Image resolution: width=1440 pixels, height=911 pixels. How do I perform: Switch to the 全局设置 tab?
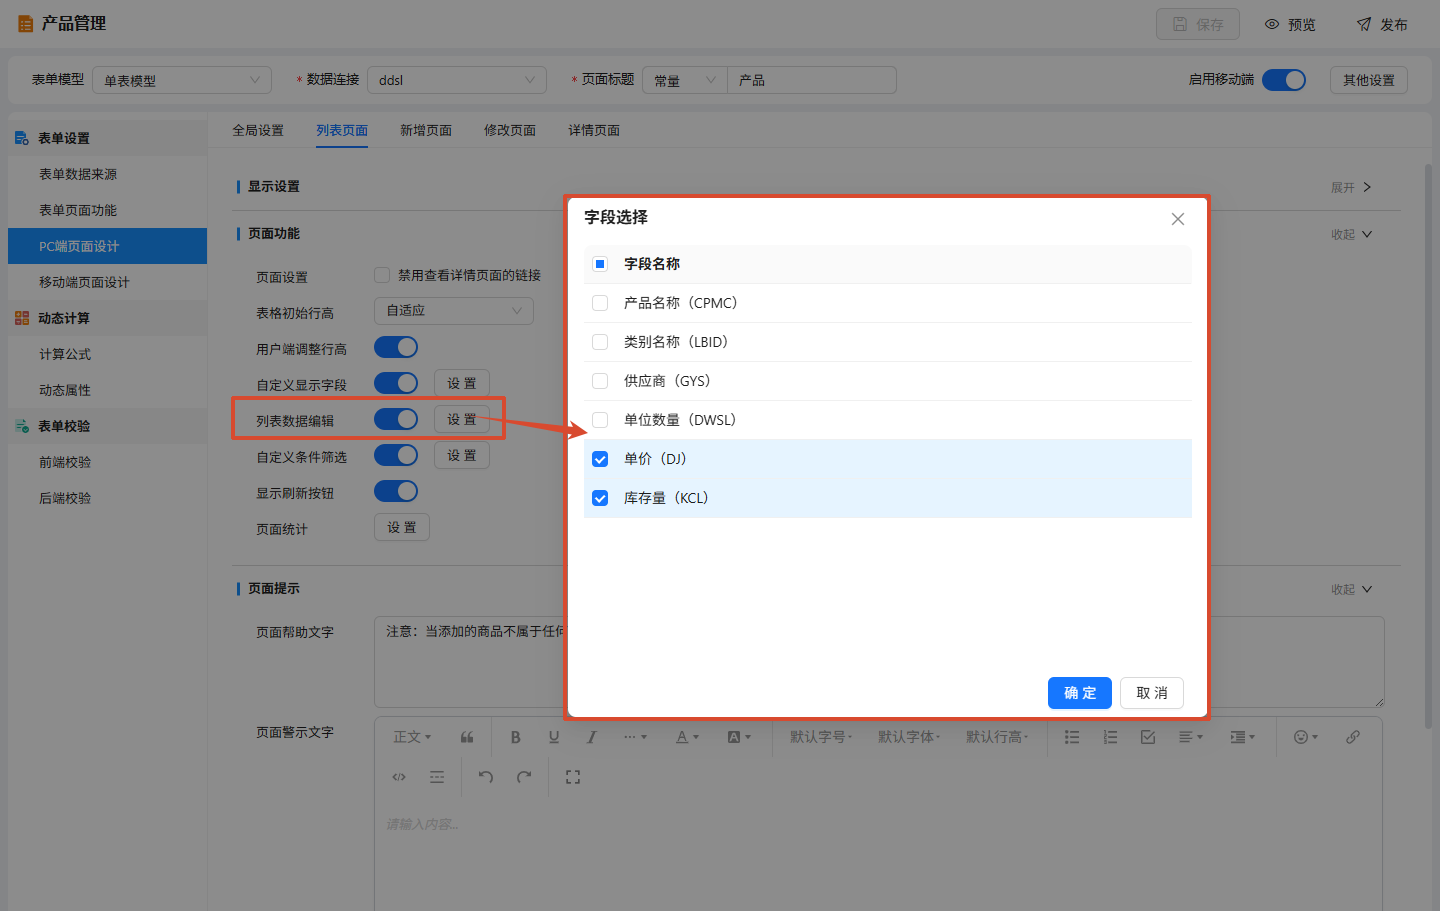[258, 130]
